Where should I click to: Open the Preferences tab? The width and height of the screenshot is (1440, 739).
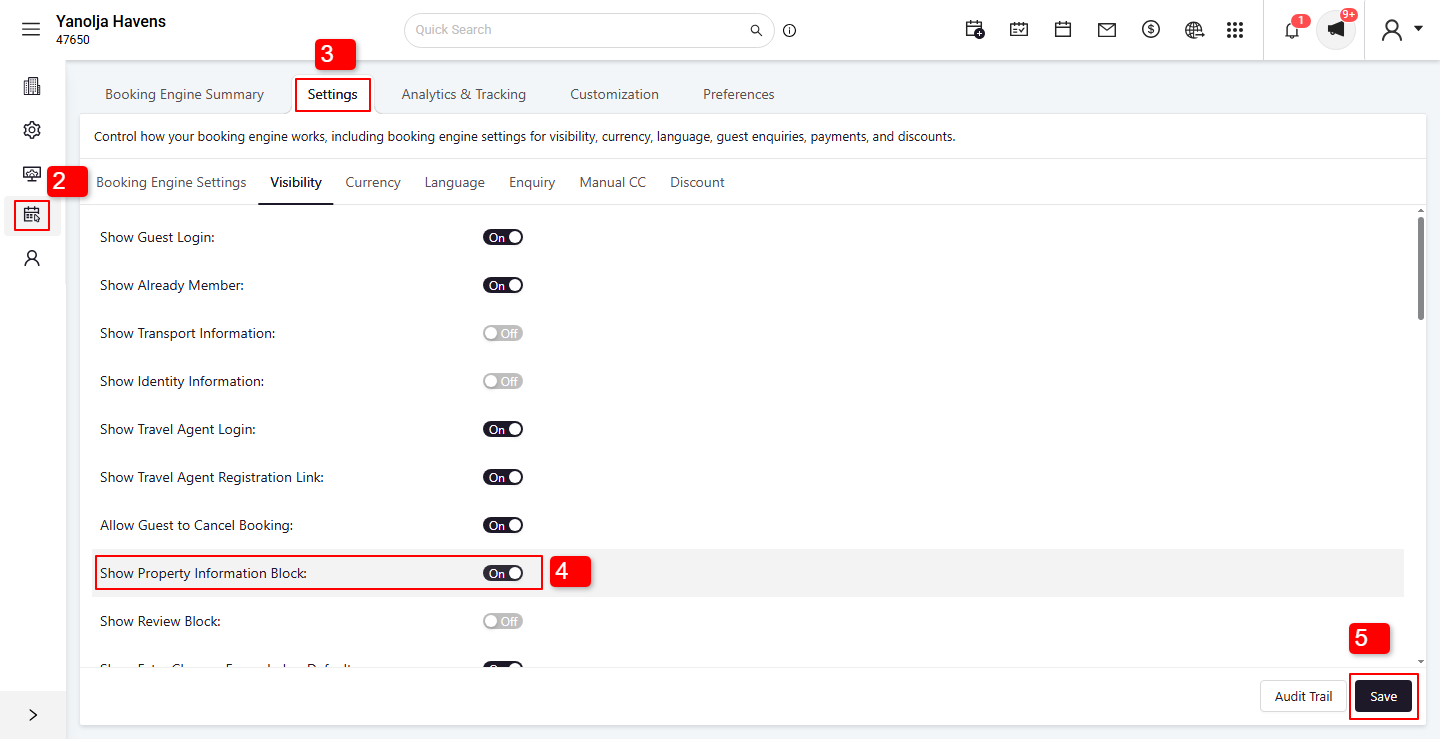(x=738, y=94)
